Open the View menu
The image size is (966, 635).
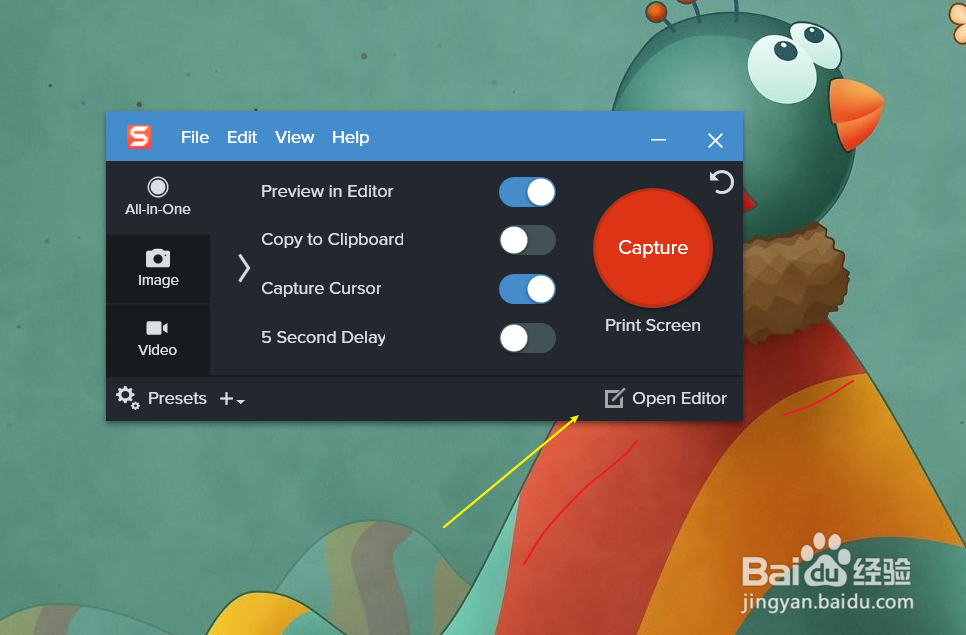294,137
